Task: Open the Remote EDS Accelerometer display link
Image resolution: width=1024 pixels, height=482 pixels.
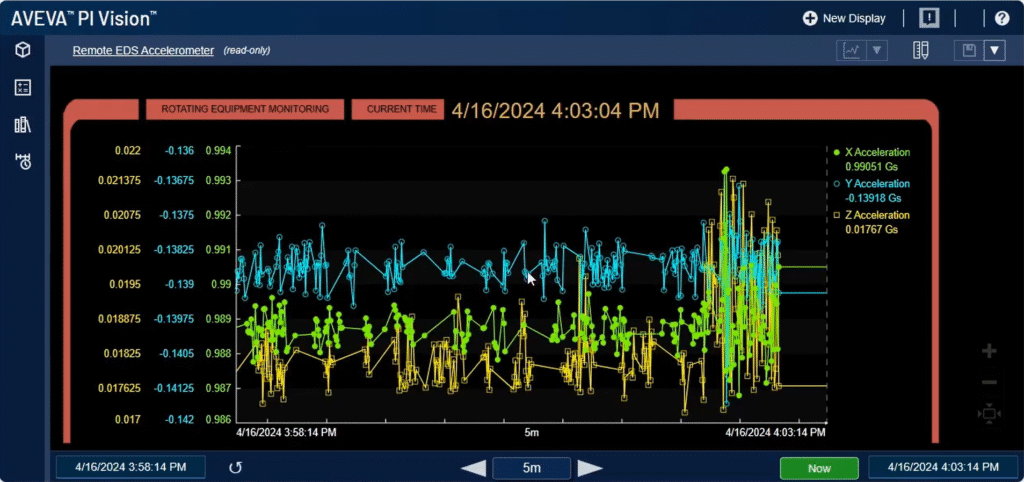Action: 143,50
